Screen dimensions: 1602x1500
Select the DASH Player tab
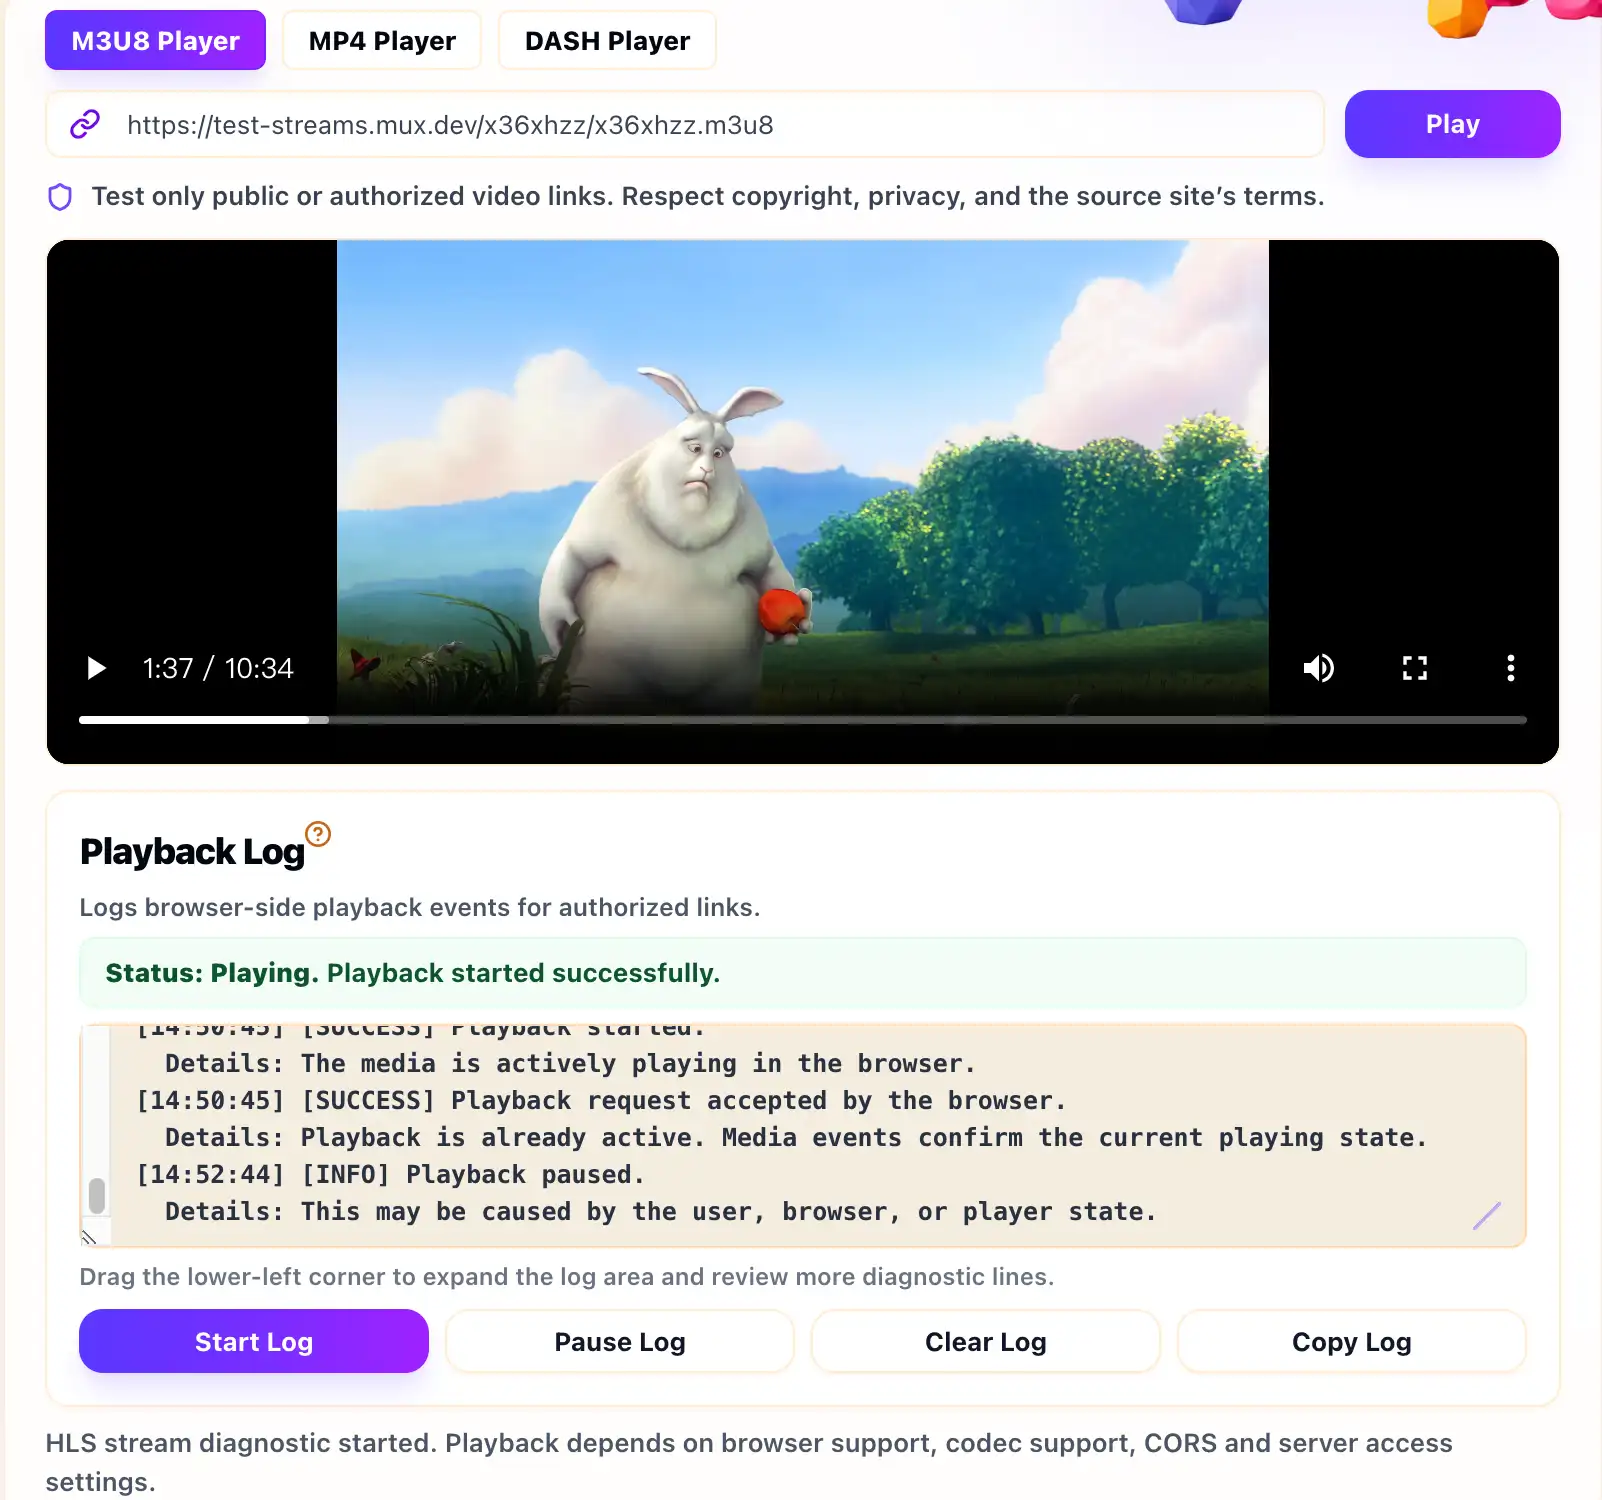[x=607, y=41]
